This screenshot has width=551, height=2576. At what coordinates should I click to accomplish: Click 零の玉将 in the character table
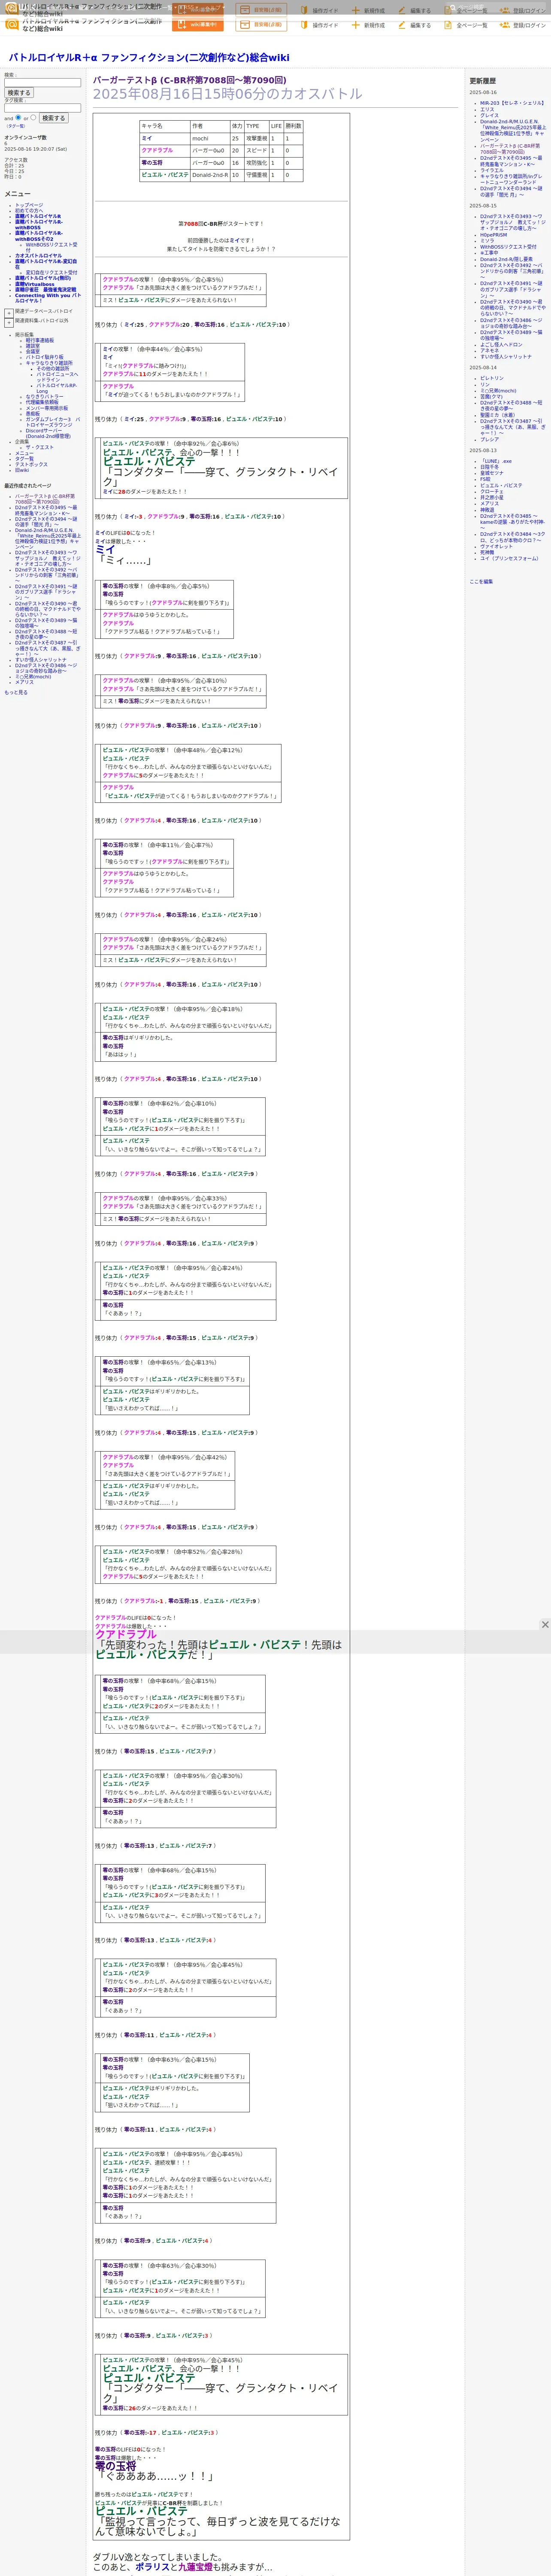tap(152, 163)
